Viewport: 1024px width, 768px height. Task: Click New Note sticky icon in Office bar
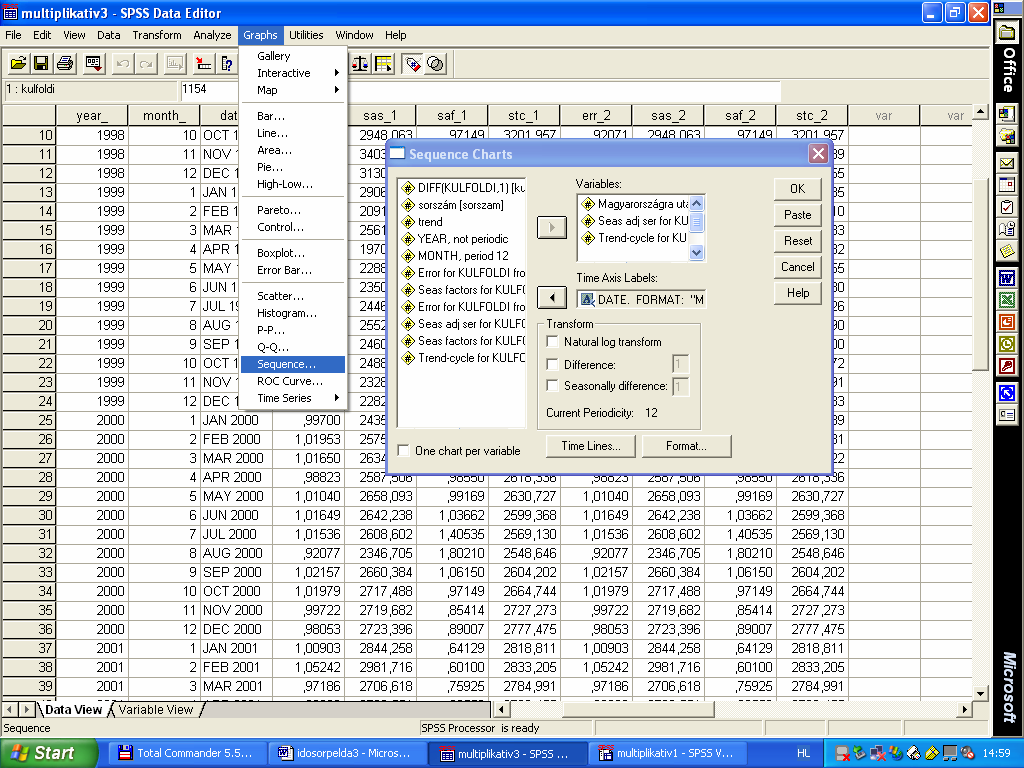pyautogui.click(x=1007, y=251)
